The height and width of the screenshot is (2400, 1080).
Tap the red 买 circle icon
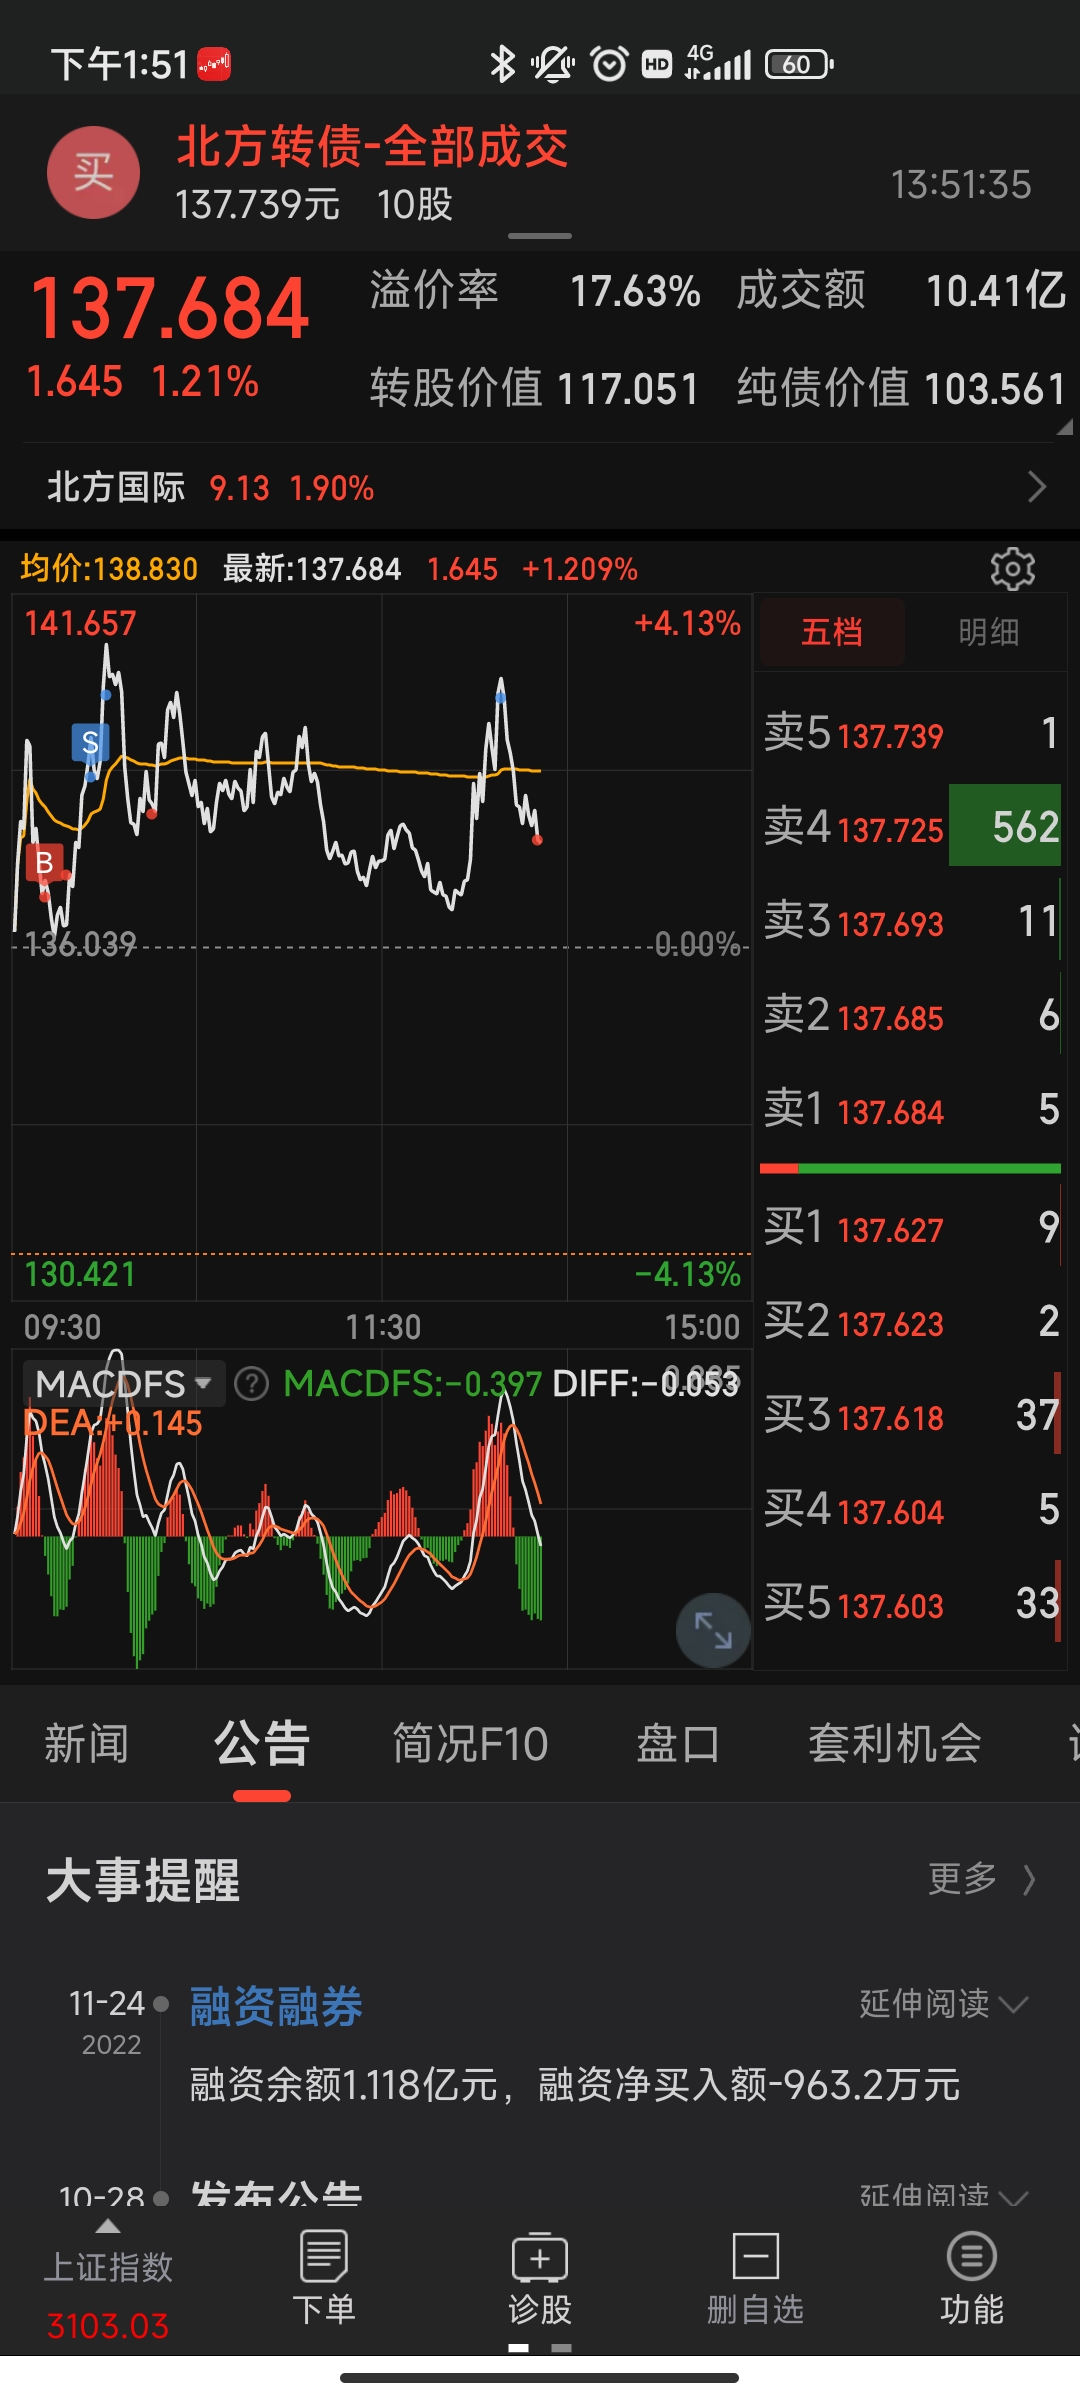93,172
